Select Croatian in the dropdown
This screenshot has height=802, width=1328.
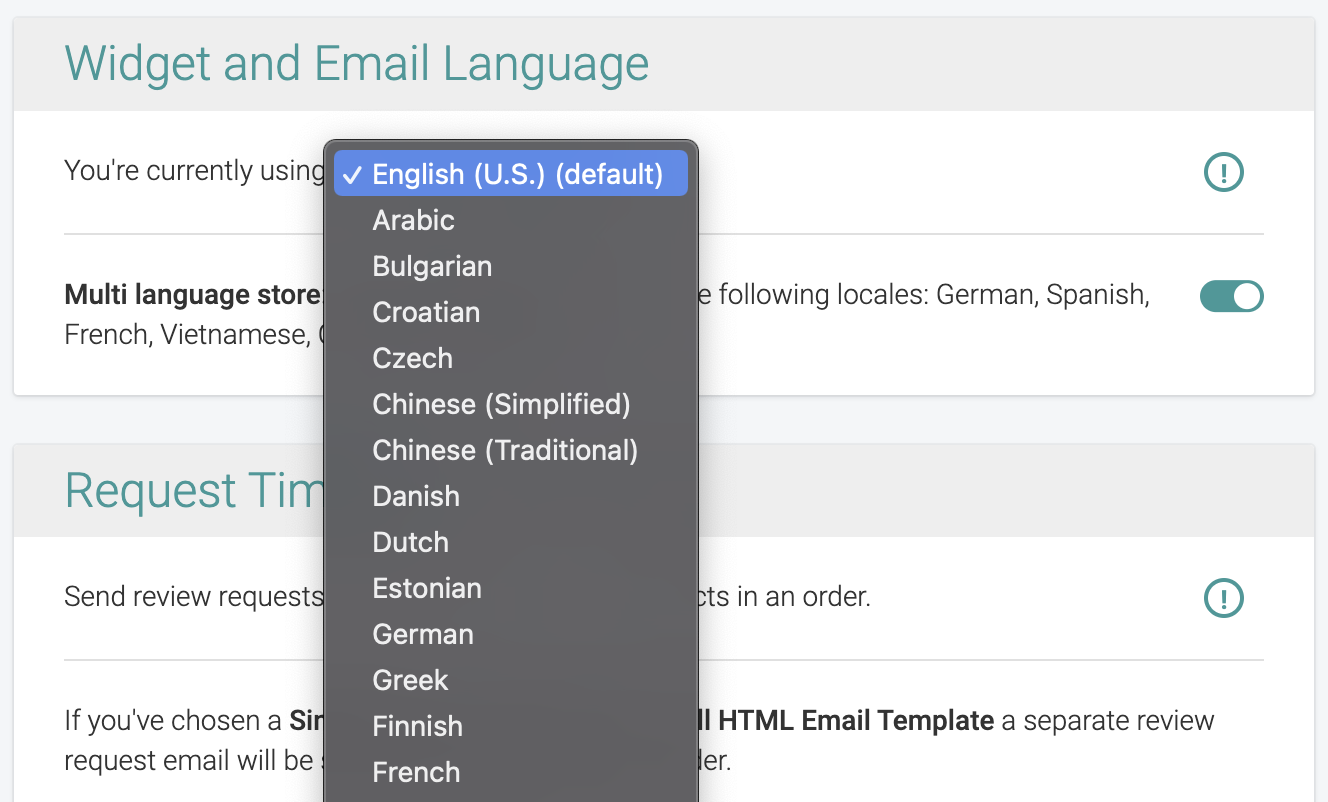coord(426,312)
